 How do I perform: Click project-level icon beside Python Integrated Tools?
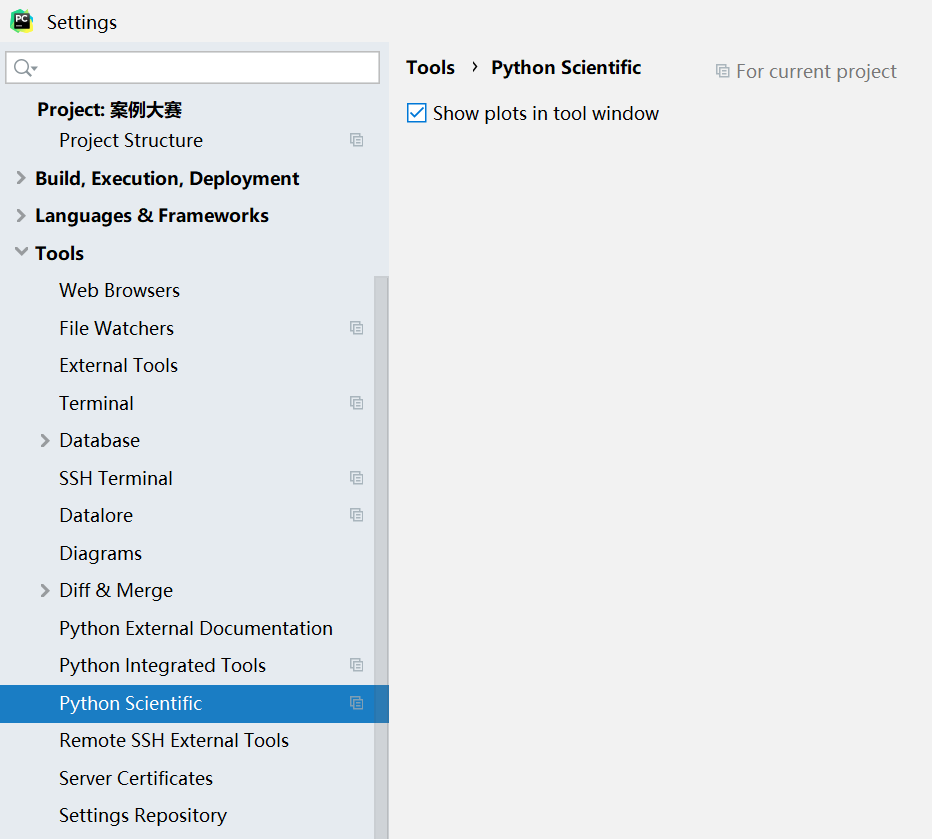pos(356,665)
